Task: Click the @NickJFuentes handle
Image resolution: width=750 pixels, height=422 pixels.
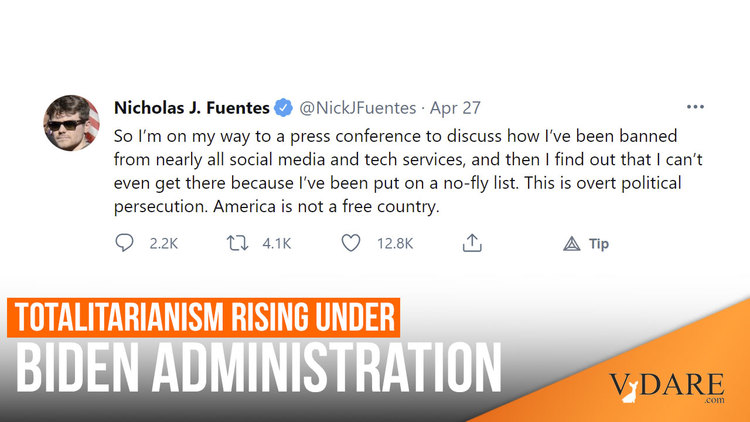Action: click(x=353, y=107)
